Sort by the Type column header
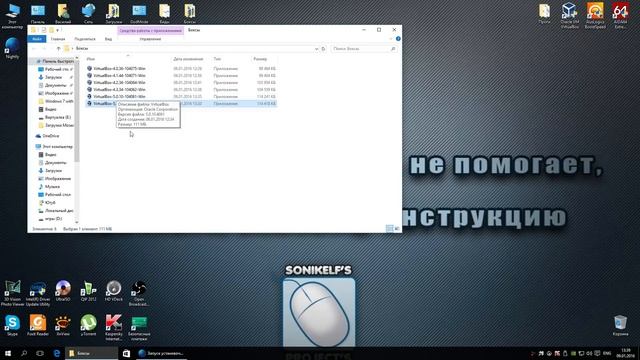This screenshot has width=640, height=360. [x=217, y=59]
